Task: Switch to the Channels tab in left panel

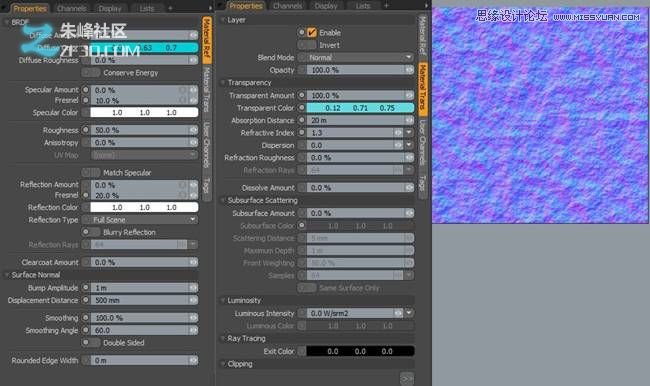Action: pos(71,8)
